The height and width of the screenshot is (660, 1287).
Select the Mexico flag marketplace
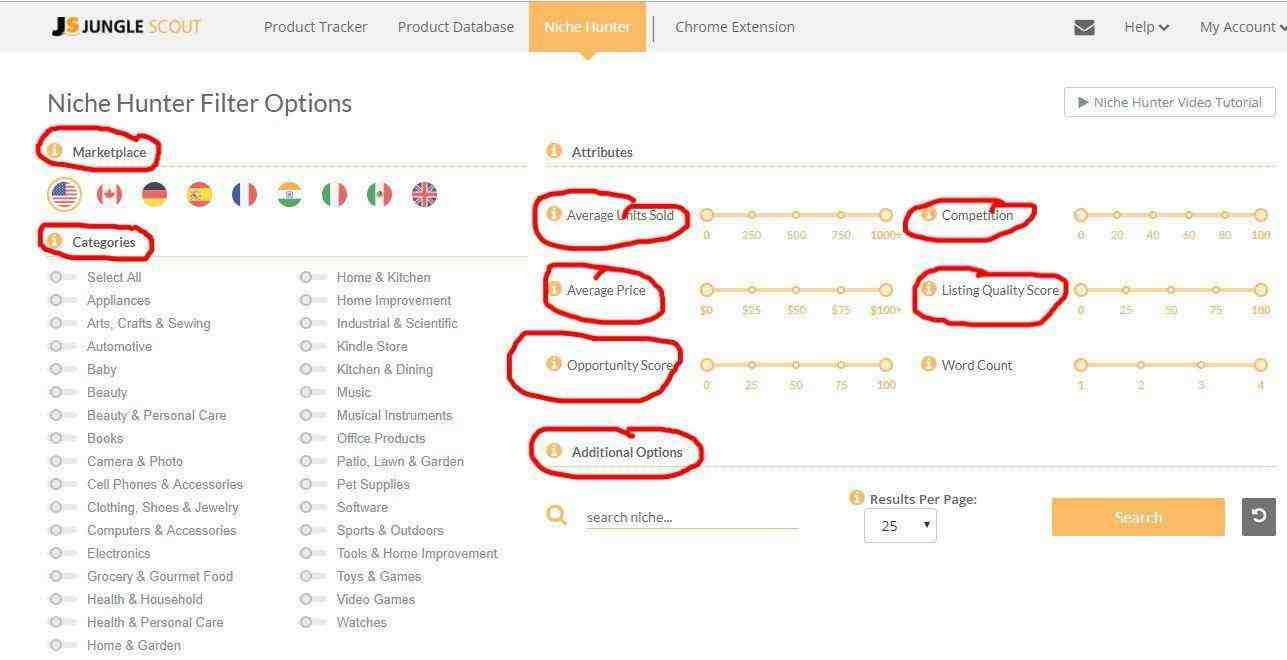[x=379, y=194]
